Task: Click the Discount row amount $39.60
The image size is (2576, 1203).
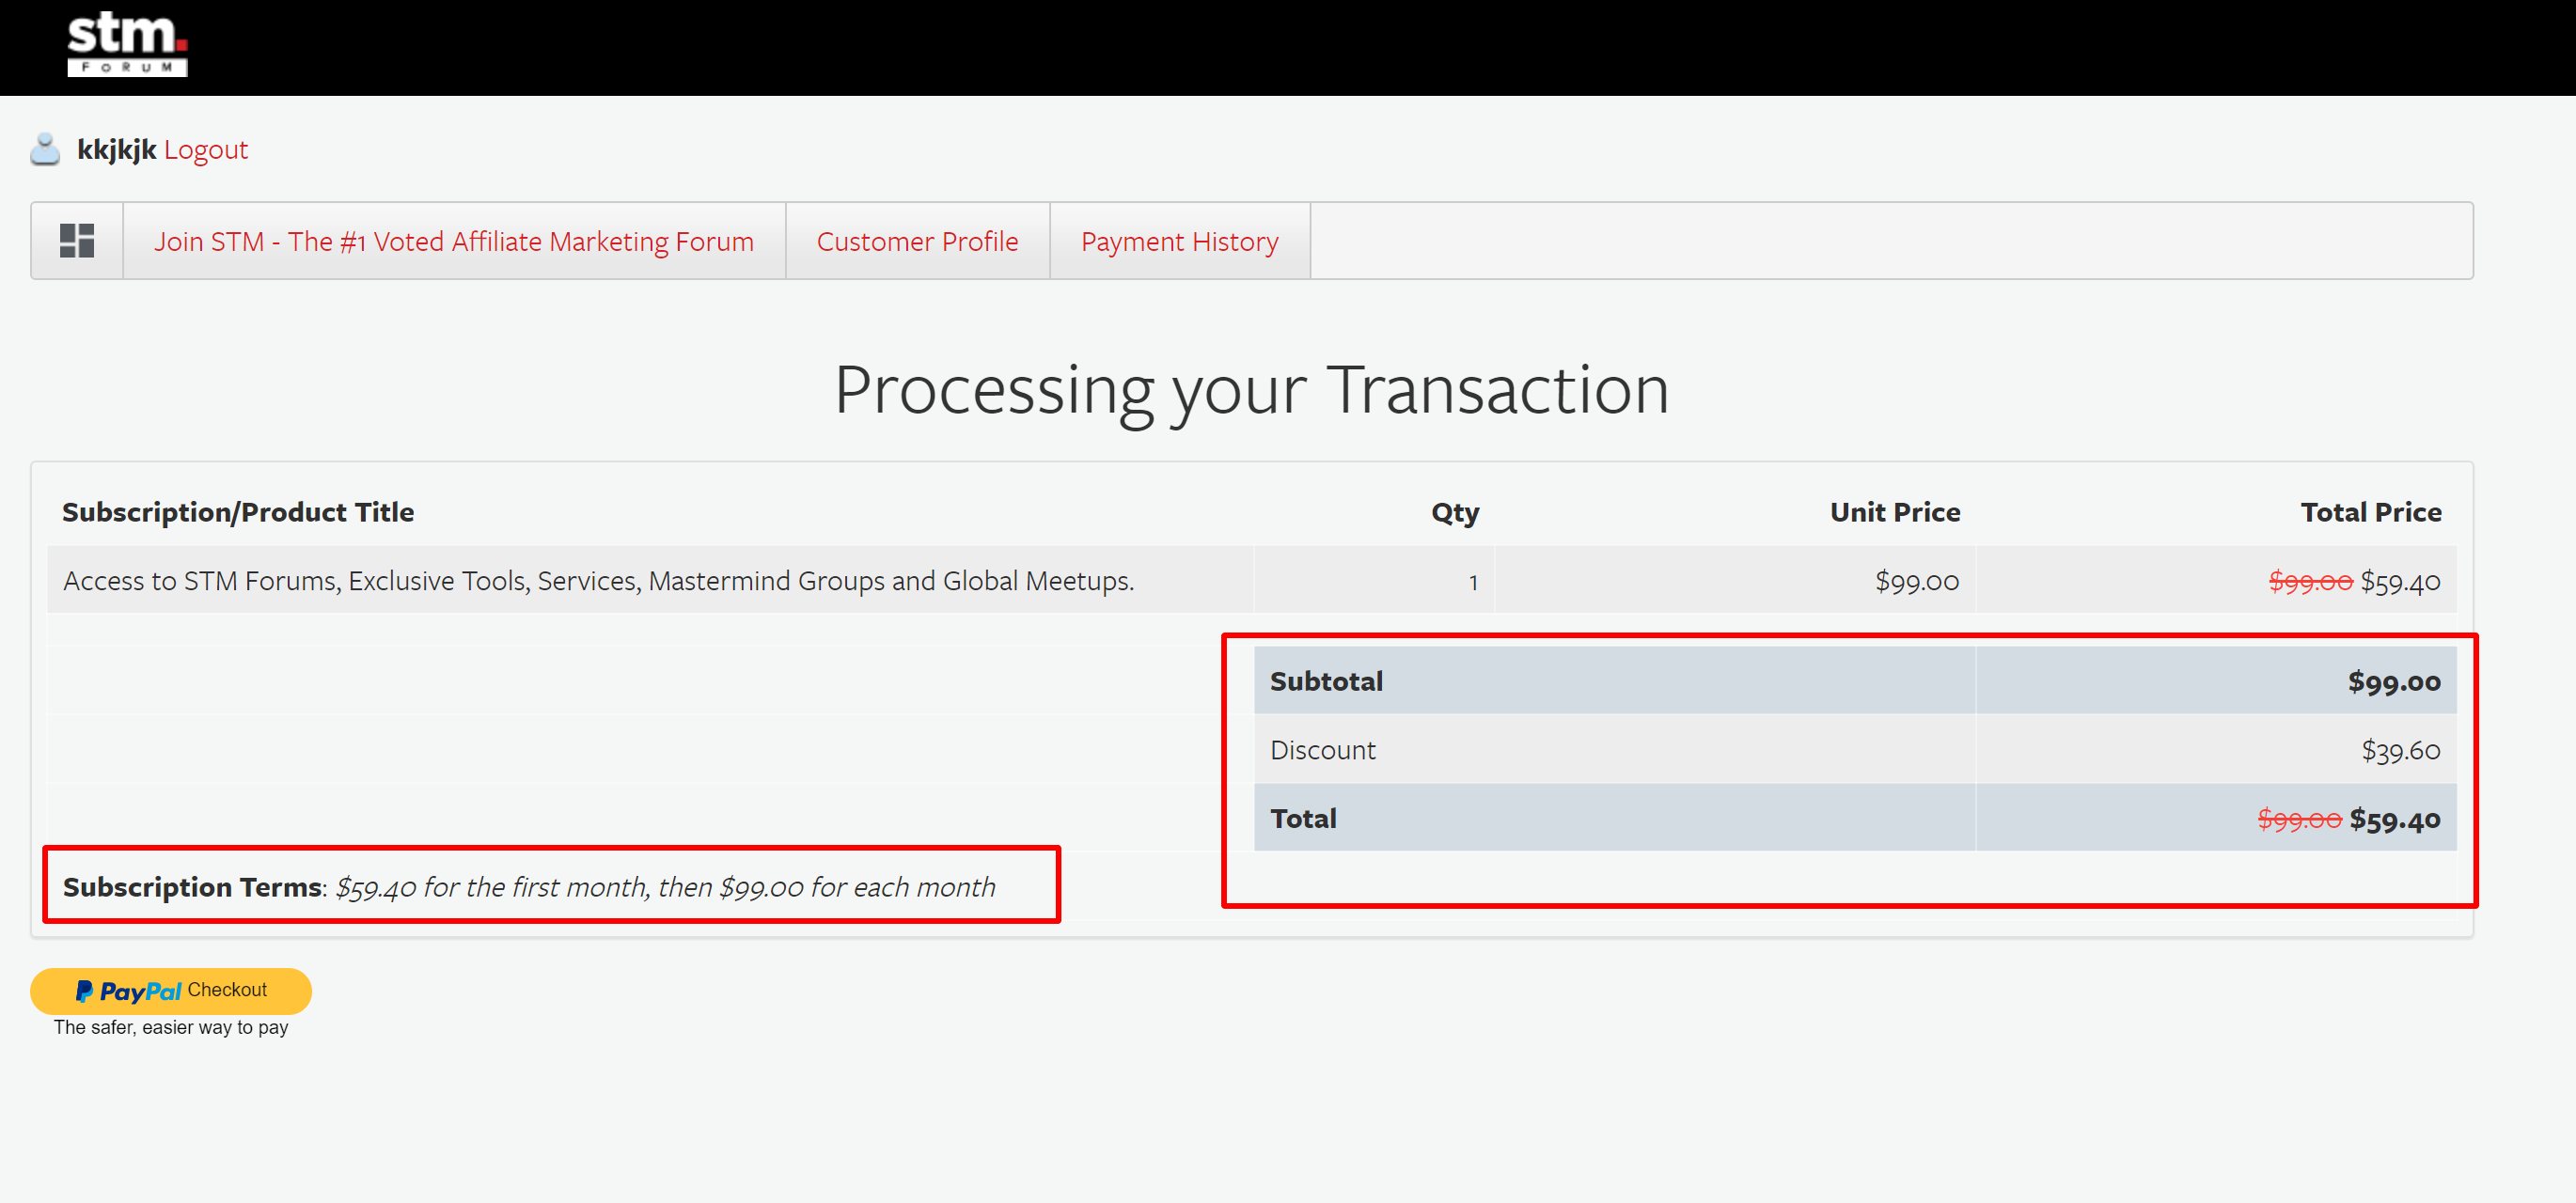Action: (2402, 749)
